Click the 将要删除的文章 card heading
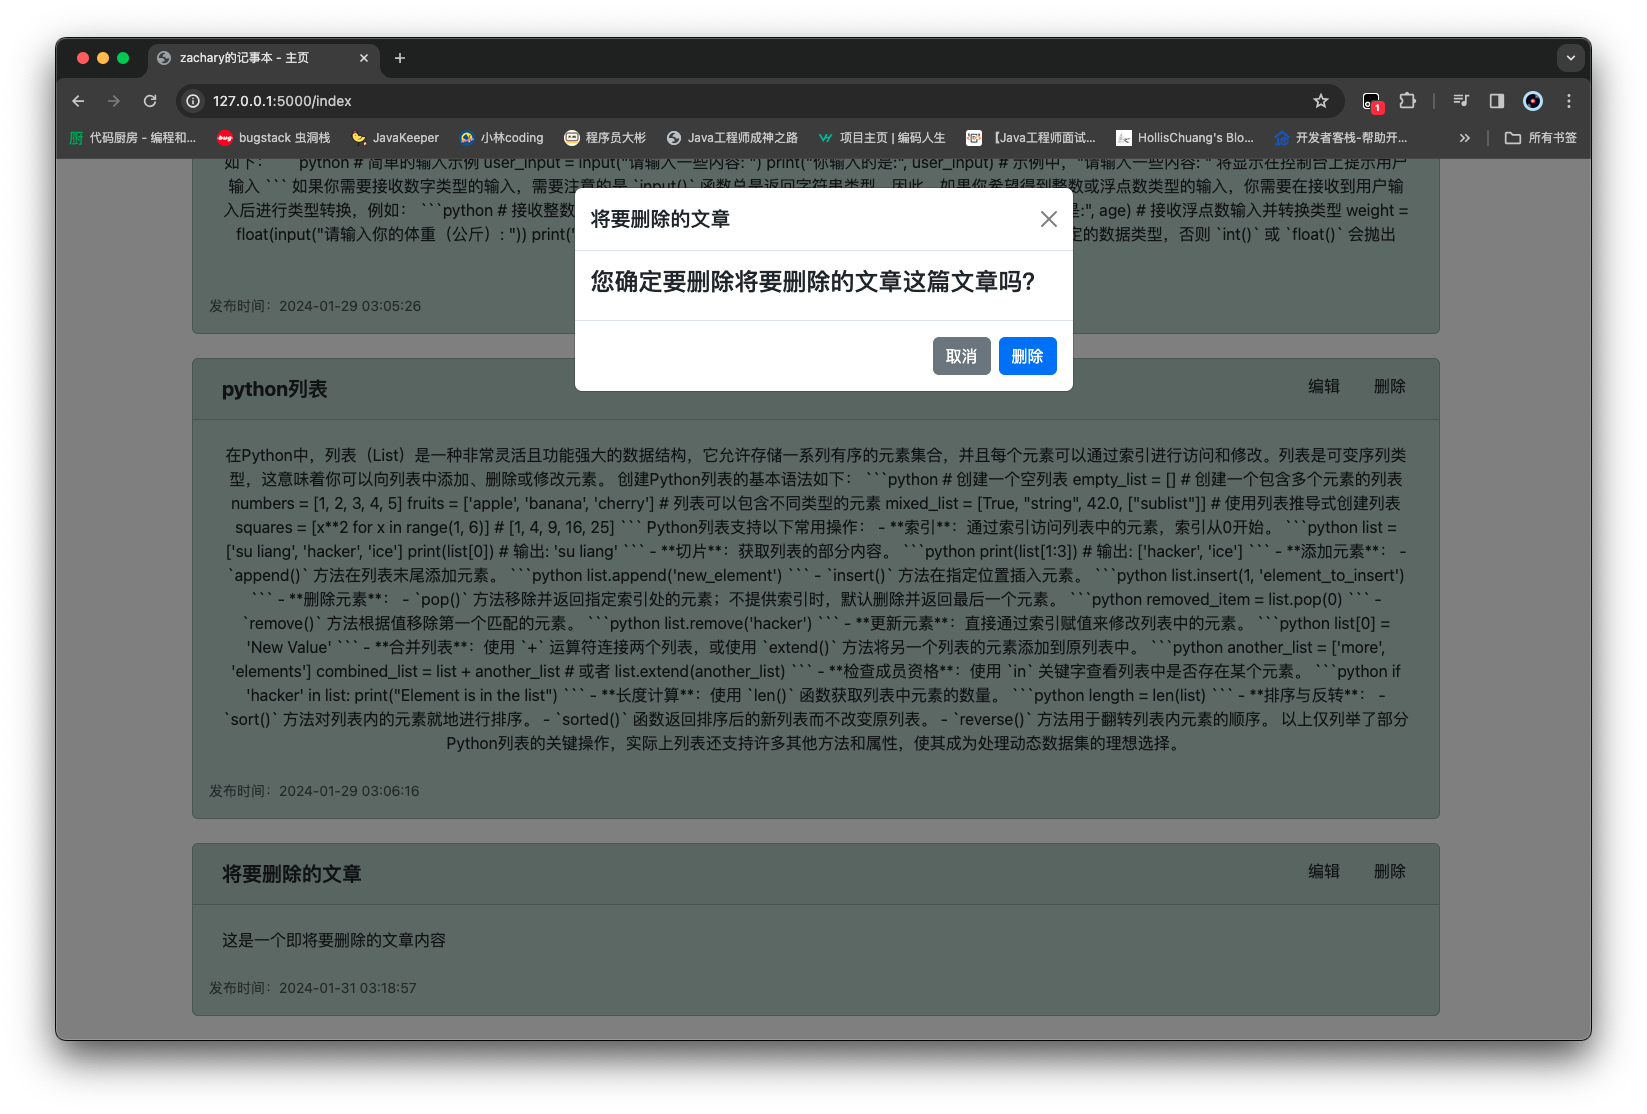Screen dimensions: 1647x1114 tap(291, 874)
